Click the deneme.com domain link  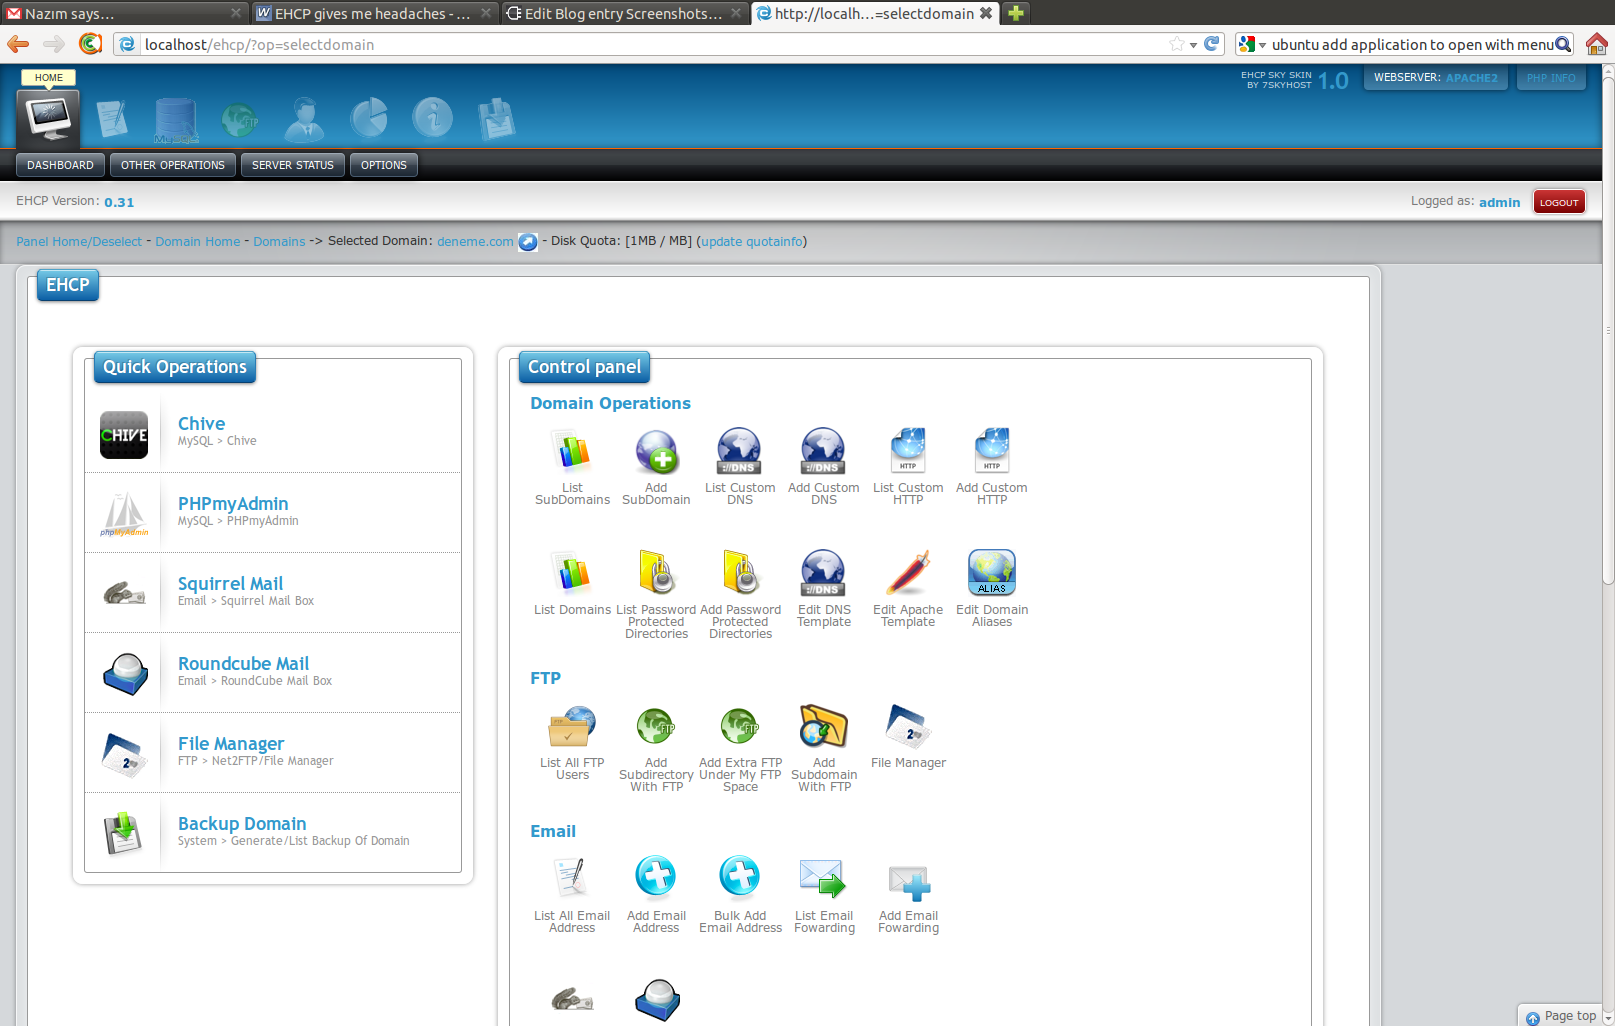click(x=474, y=241)
